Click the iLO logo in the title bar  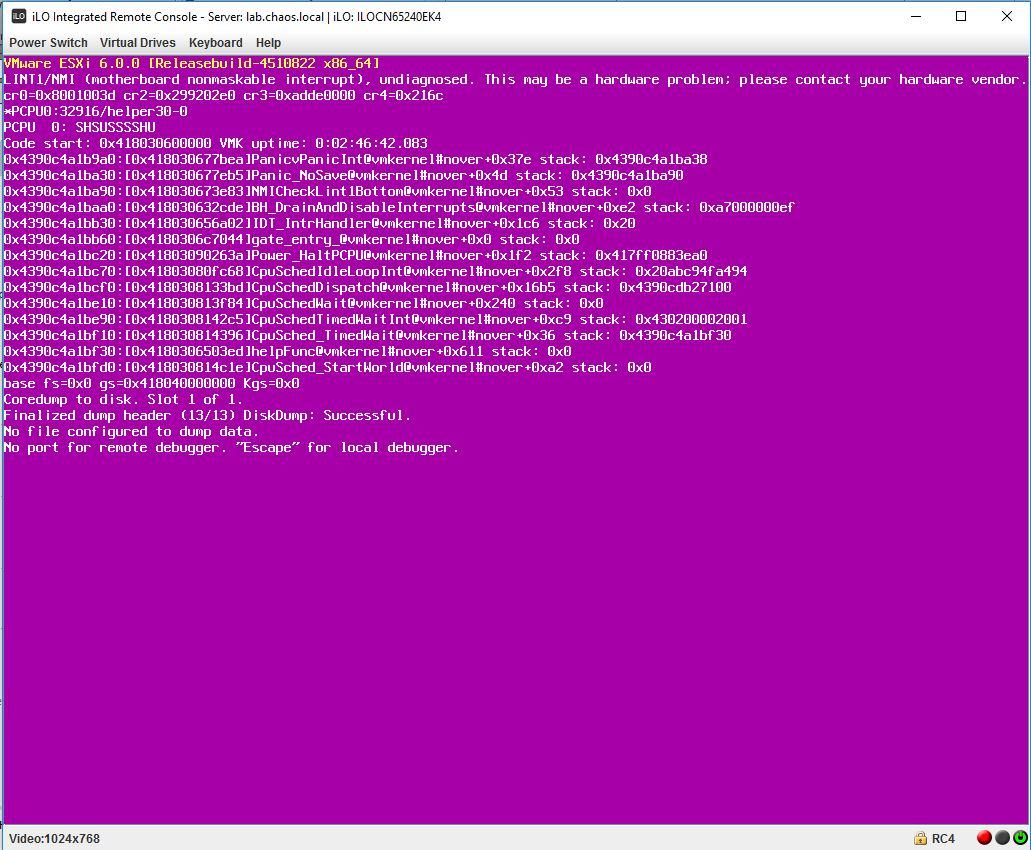click(19, 16)
